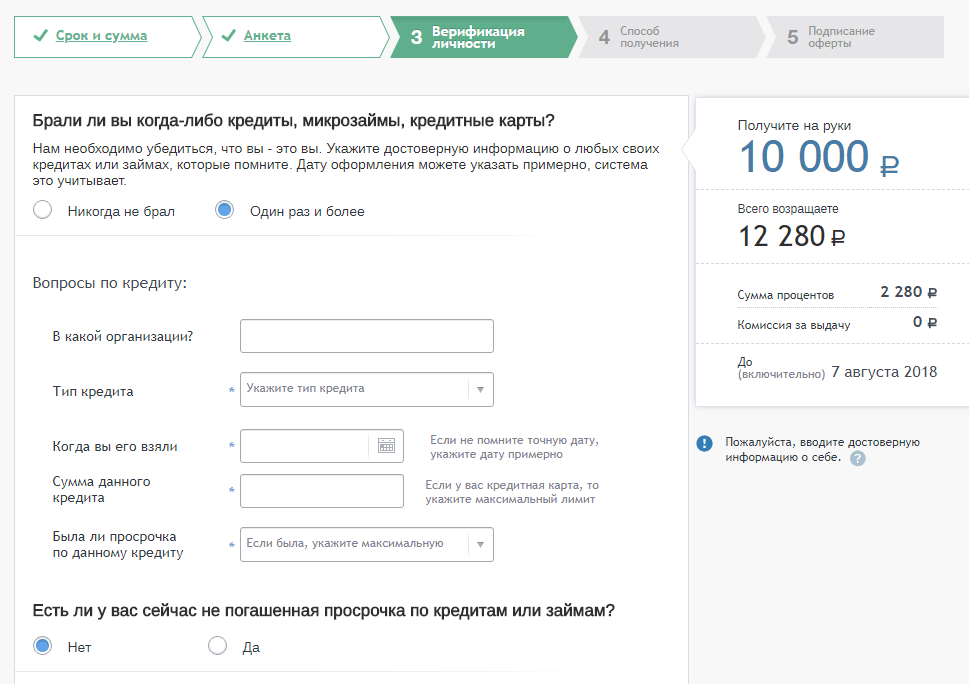Expand the overdue 'Если была, укажите максимальную' dropdown

(x=354, y=545)
